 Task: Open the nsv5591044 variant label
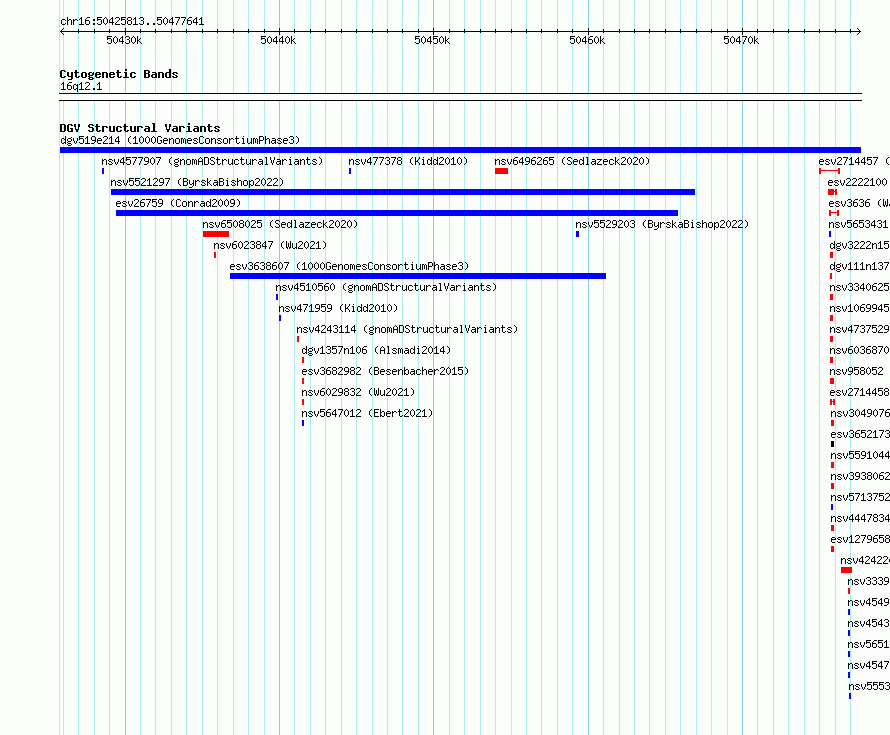[860, 455]
